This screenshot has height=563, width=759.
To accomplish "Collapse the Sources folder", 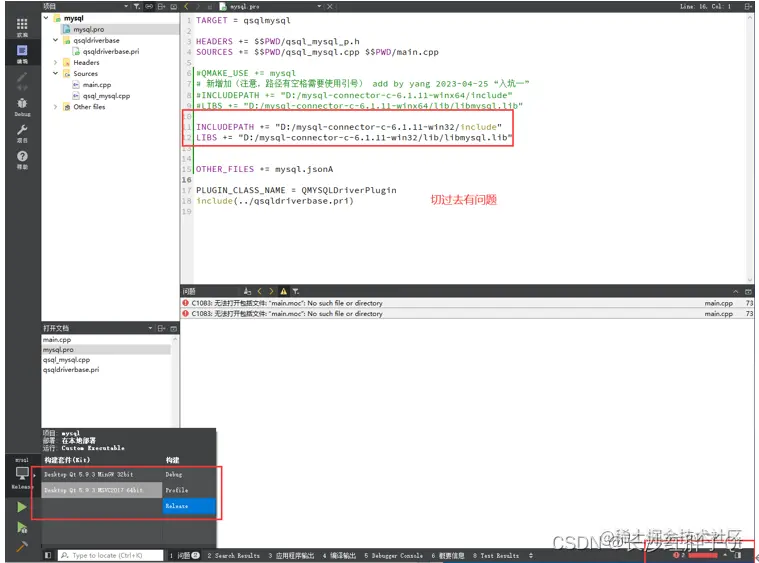I will [55, 74].
